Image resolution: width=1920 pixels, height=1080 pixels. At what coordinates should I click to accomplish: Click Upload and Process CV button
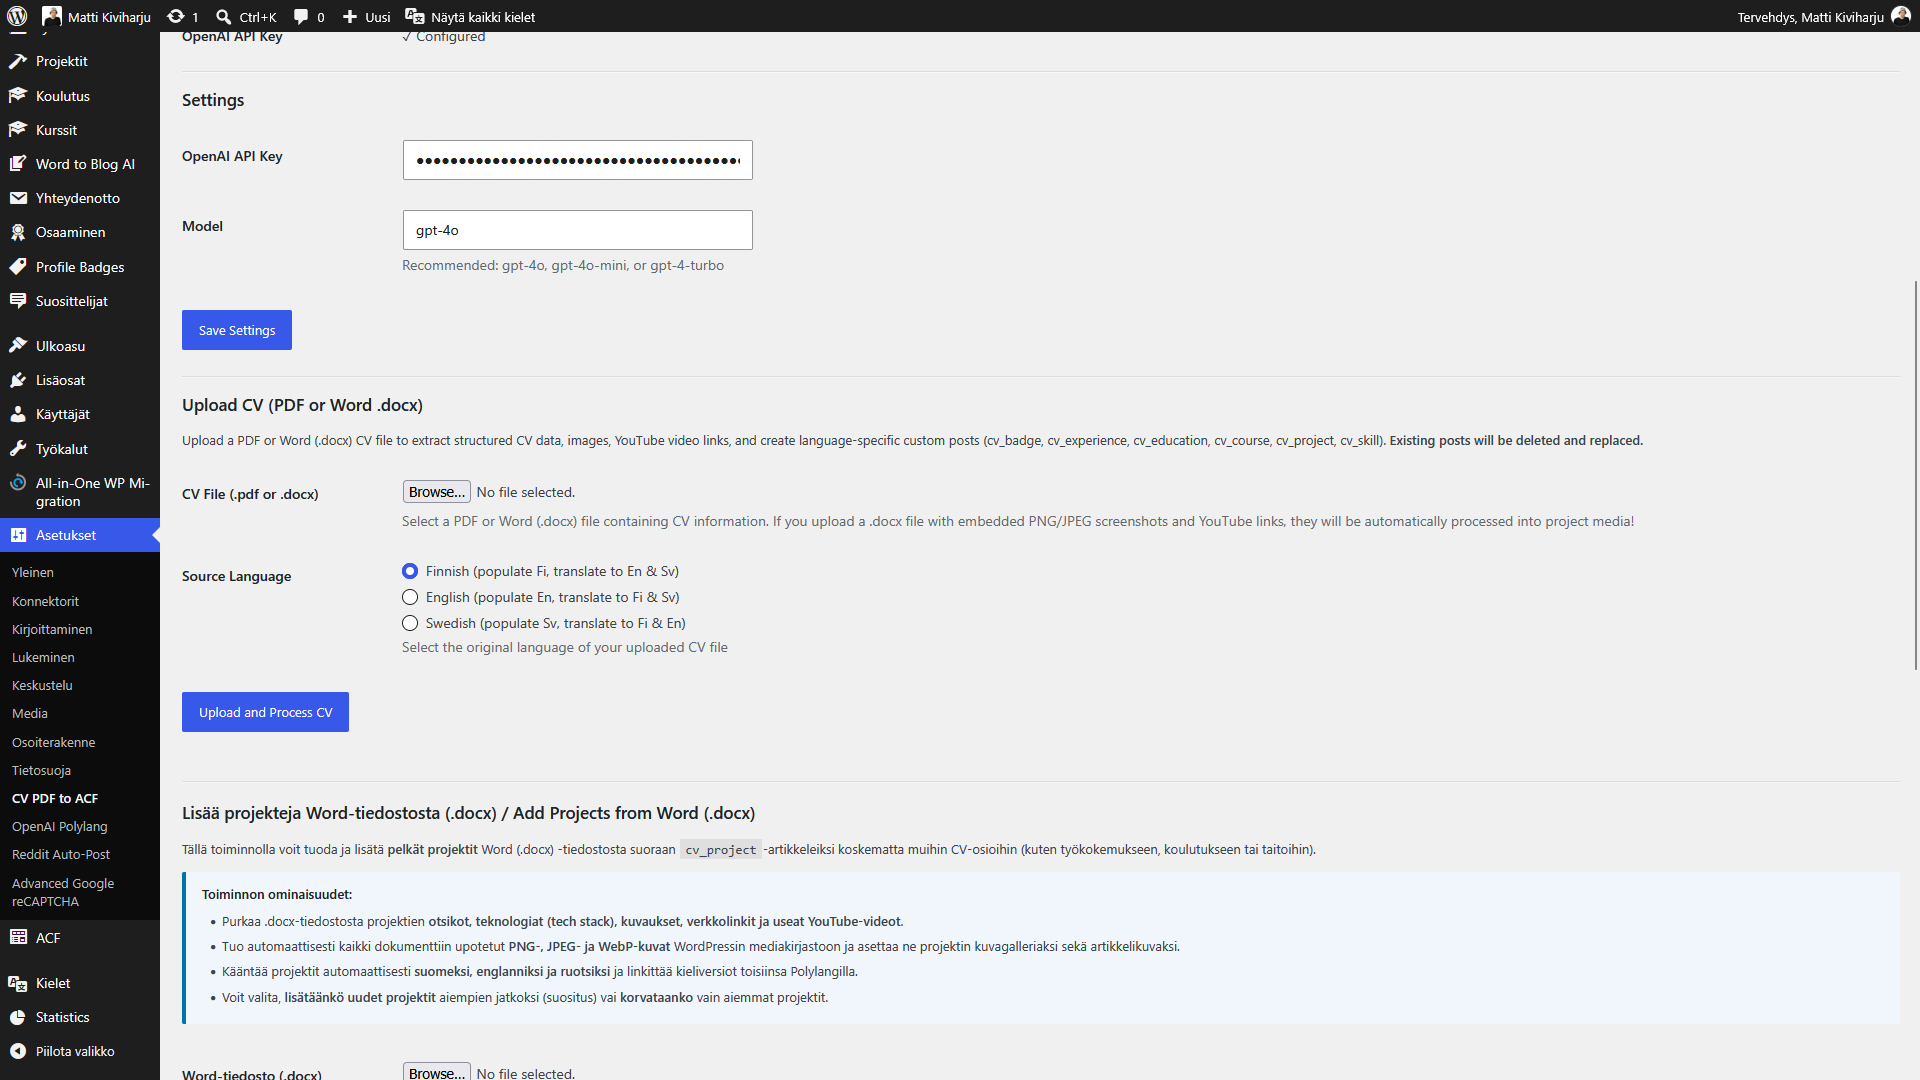click(265, 712)
